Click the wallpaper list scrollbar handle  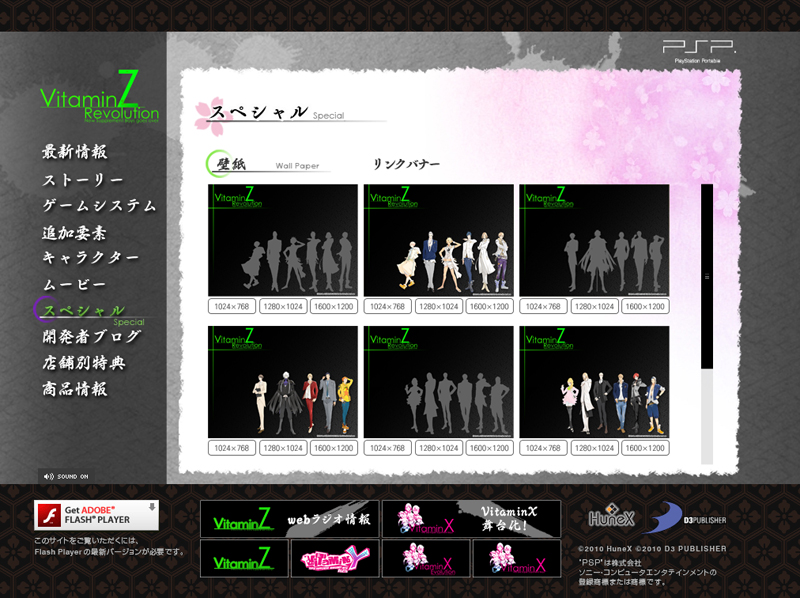[707, 277]
